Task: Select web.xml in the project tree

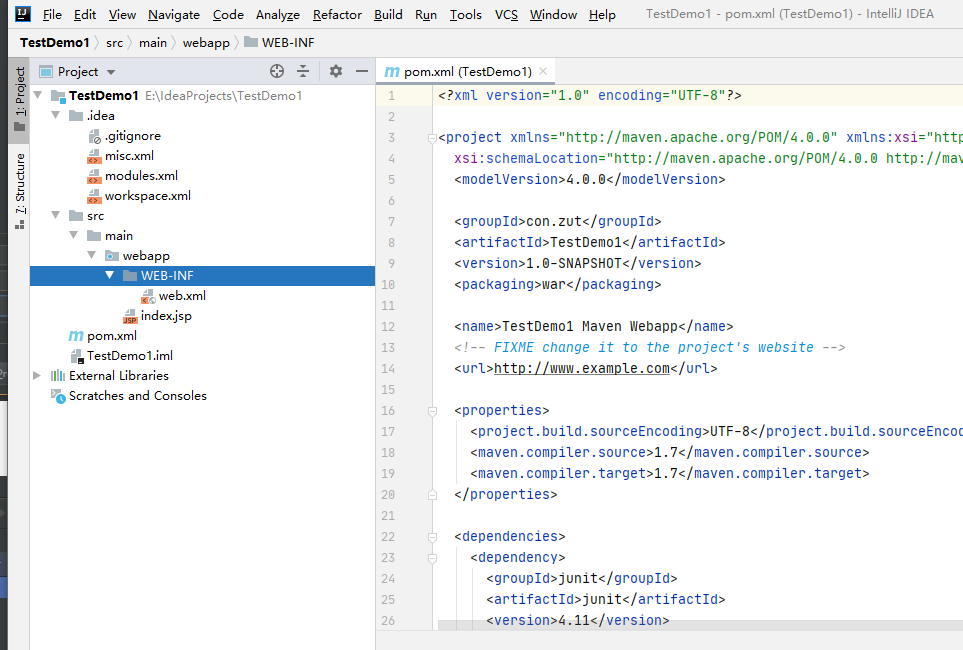Action: pyautogui.click(x=182, y=296)
